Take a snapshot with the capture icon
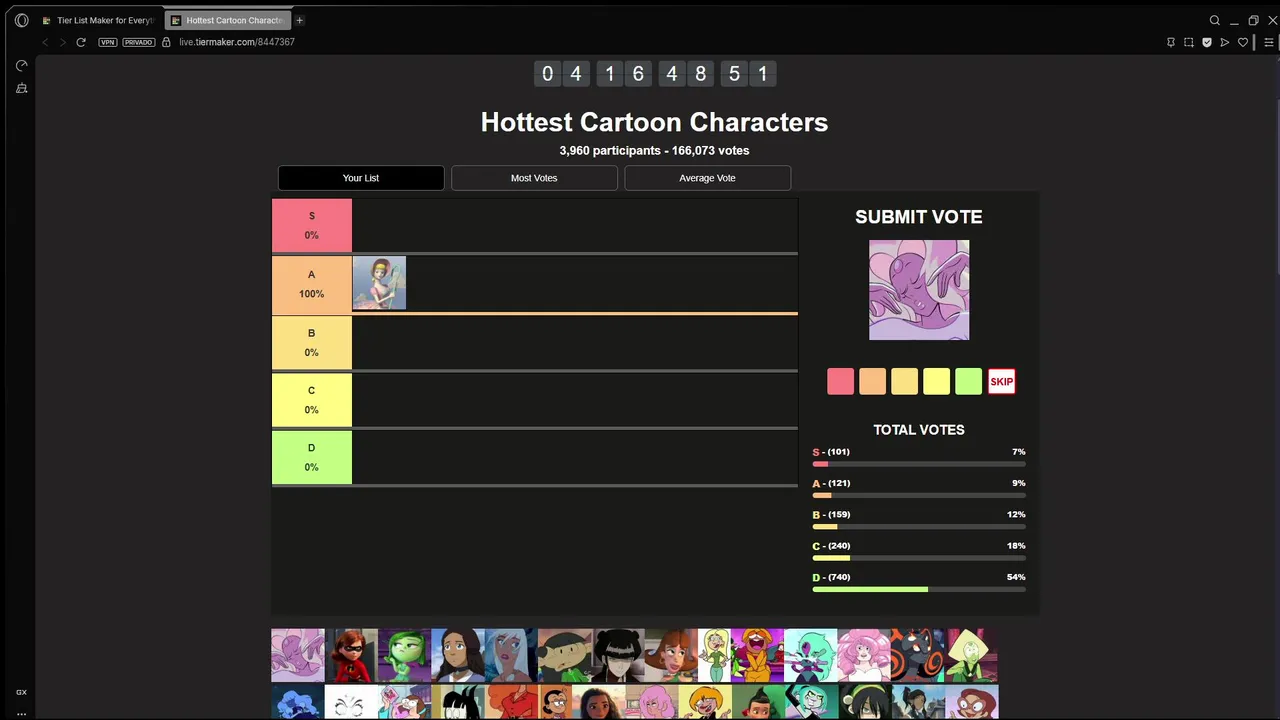The image size is (1280, 720). click(x=1189, y=42)
